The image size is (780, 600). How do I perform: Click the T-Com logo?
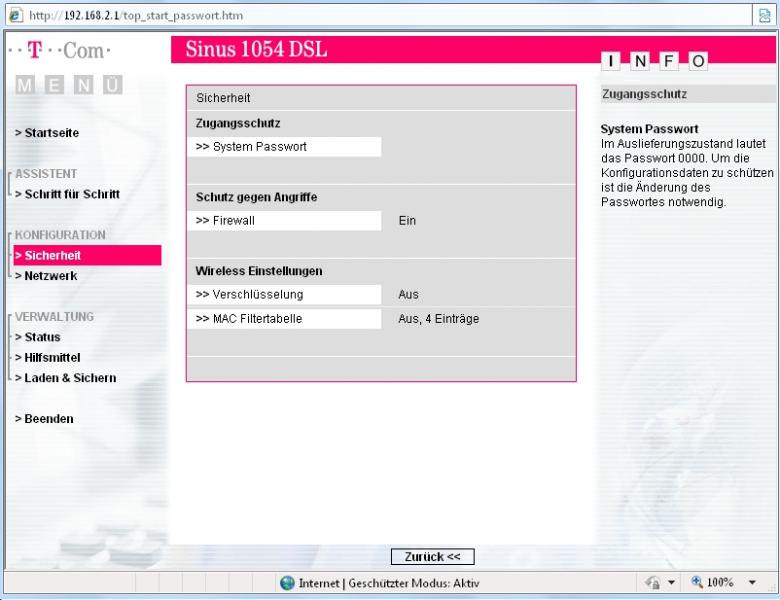pos(60,50)
